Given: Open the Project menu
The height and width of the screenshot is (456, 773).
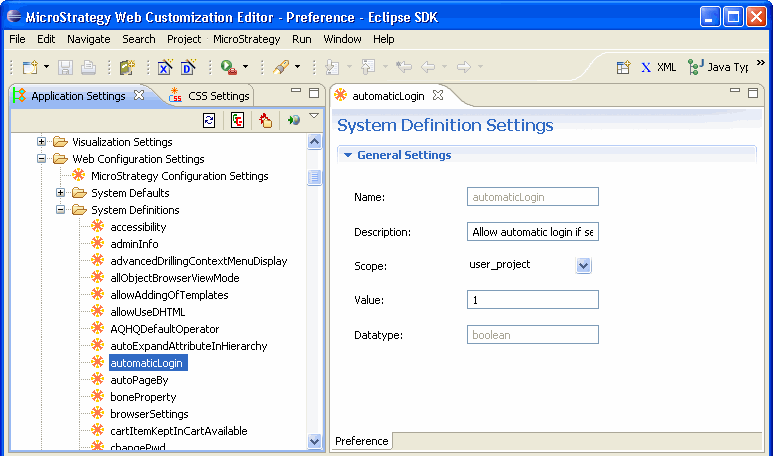Looking at the screenshot, I should (184, 39).
